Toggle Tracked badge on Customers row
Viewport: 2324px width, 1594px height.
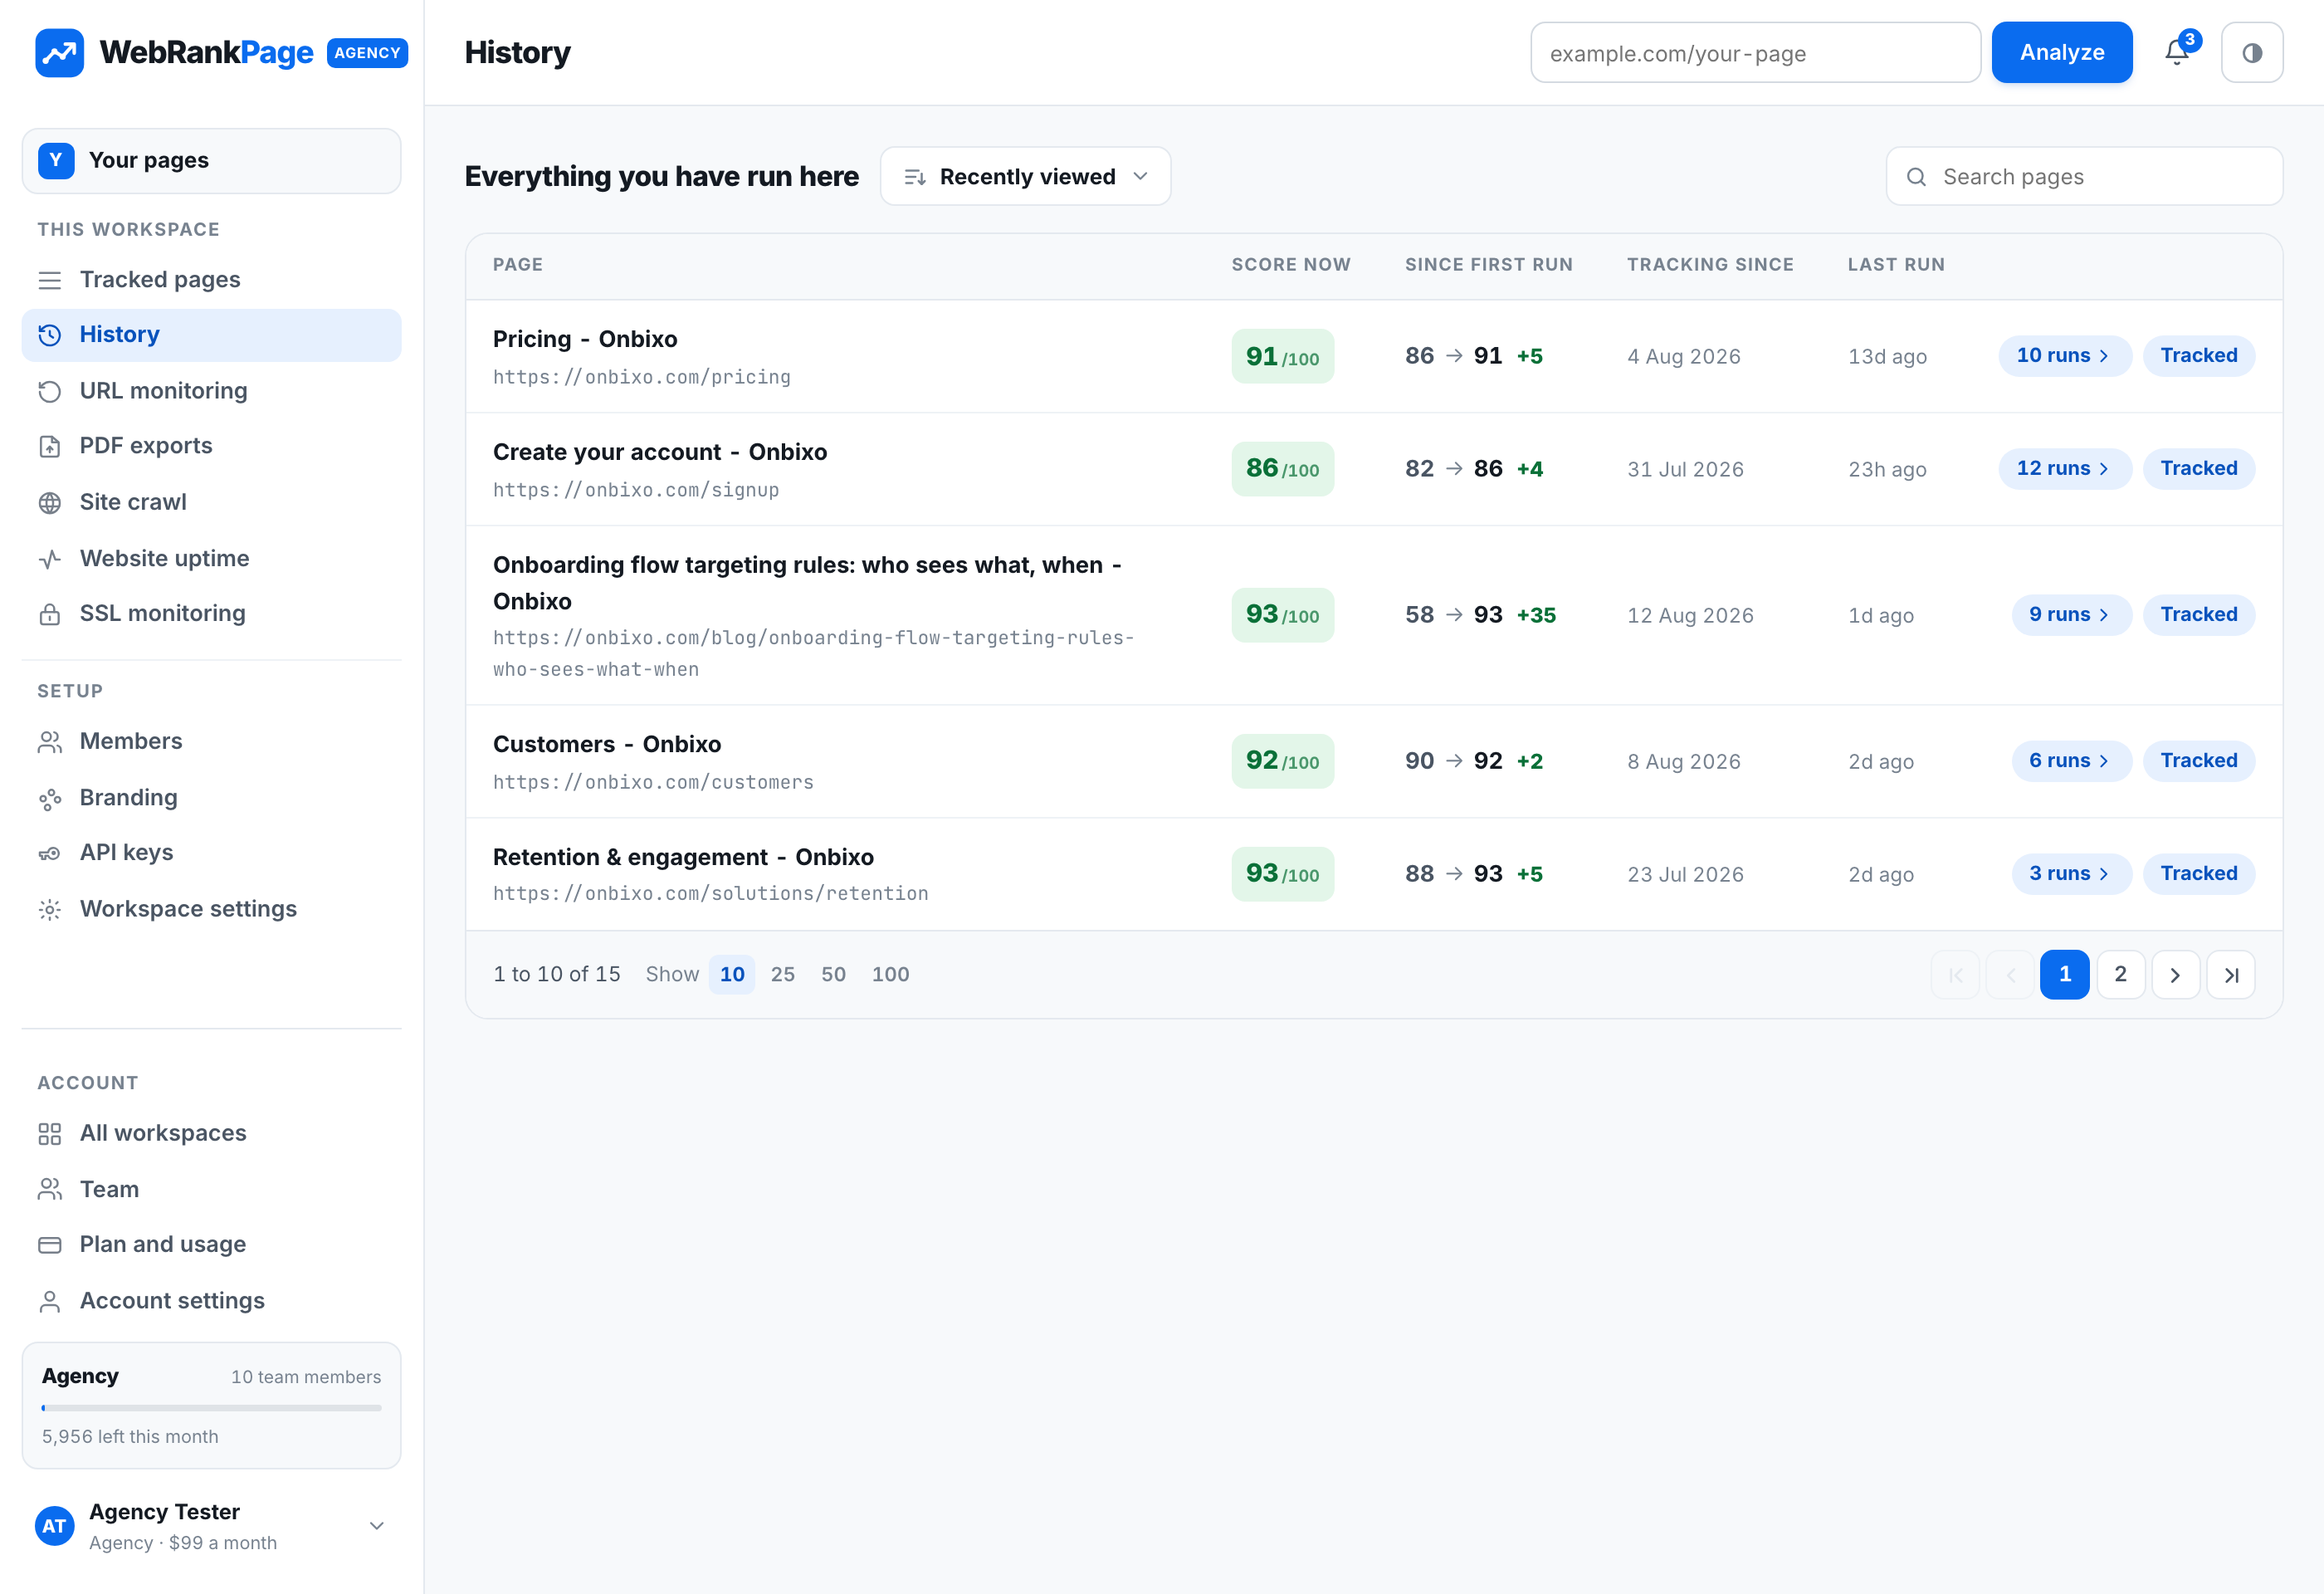pyautogui.click(x=2198, y=760)
